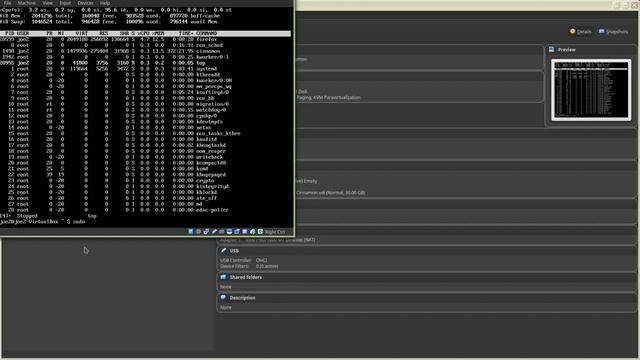
Task: Click the '[4]+ Stopped top' line
Action: tap(48, 216)
